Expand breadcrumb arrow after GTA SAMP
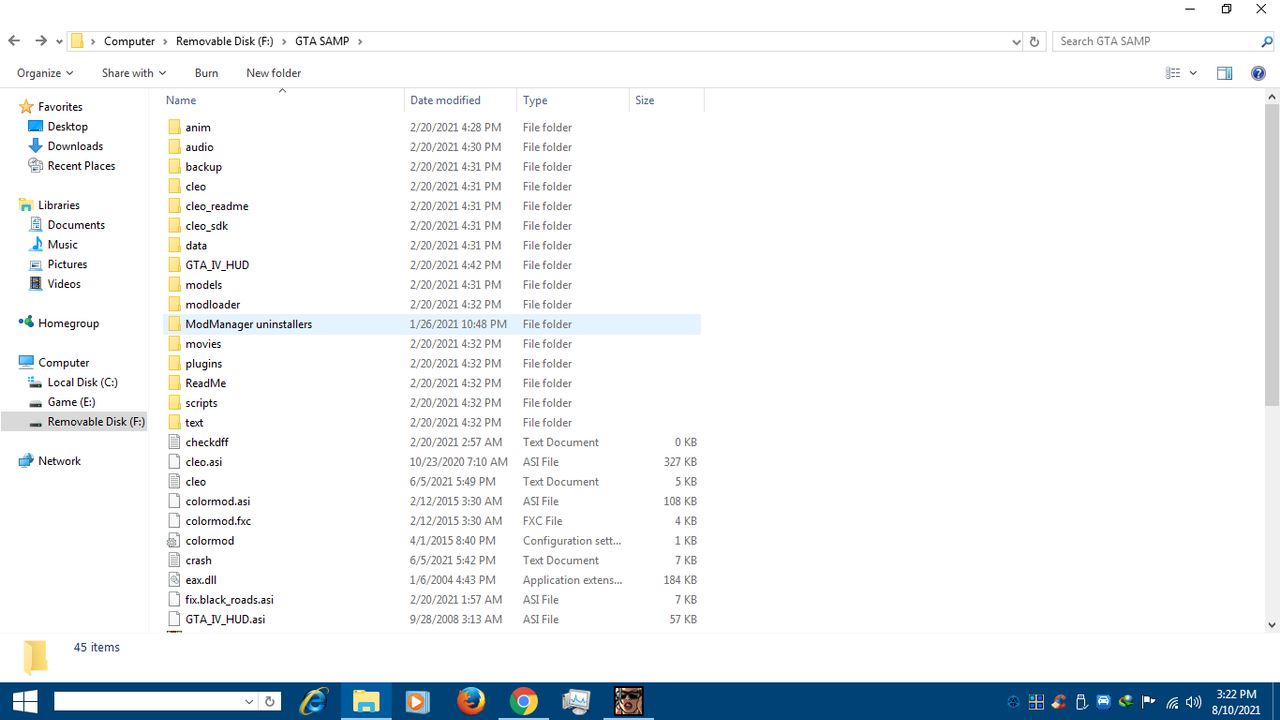This screenshot has width=1280, height=720. (360, 42)
